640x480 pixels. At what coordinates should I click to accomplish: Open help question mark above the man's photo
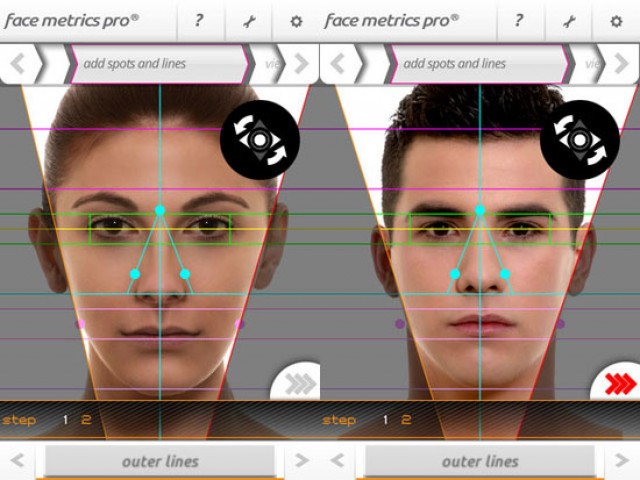point(520,21)
